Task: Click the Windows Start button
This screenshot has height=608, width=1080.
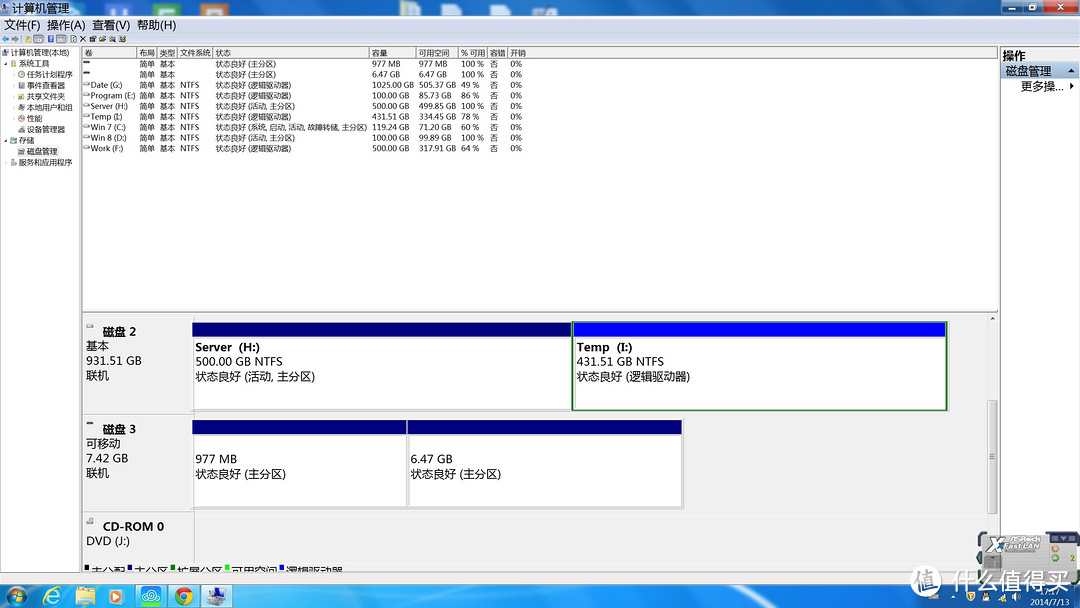Action: click(16, 596)
